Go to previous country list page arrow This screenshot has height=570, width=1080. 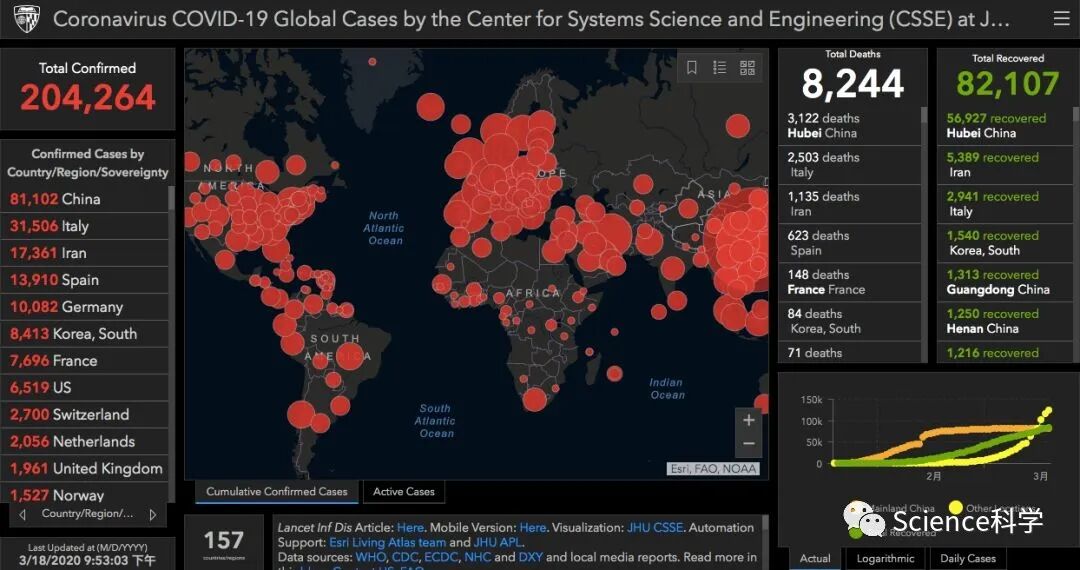click(23, 514)
